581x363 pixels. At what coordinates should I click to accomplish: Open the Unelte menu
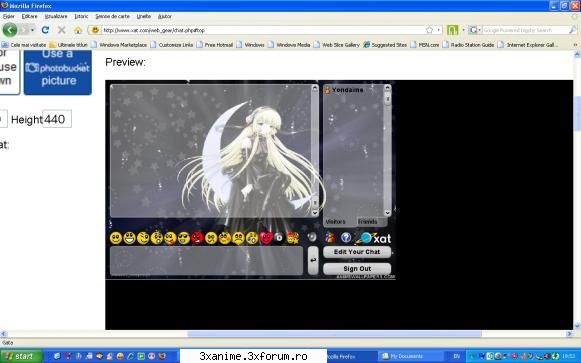click(x=144, y=16)
